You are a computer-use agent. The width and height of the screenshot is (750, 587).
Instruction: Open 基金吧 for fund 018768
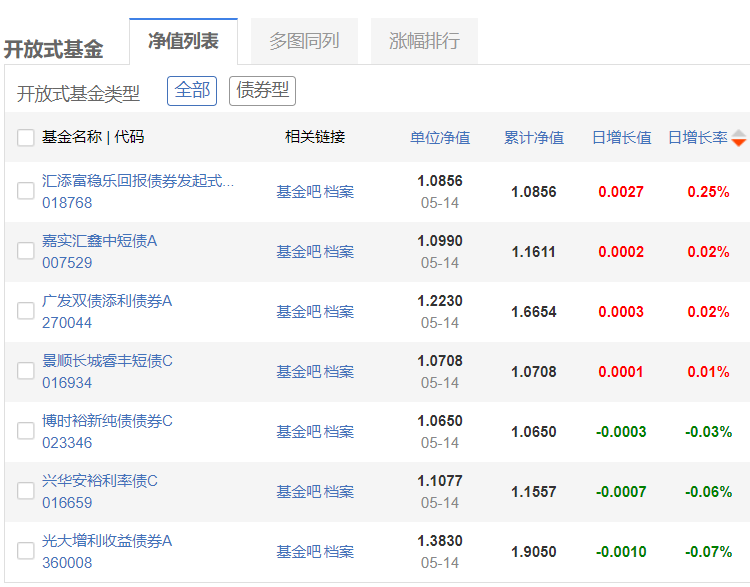(x=299, y=192)
